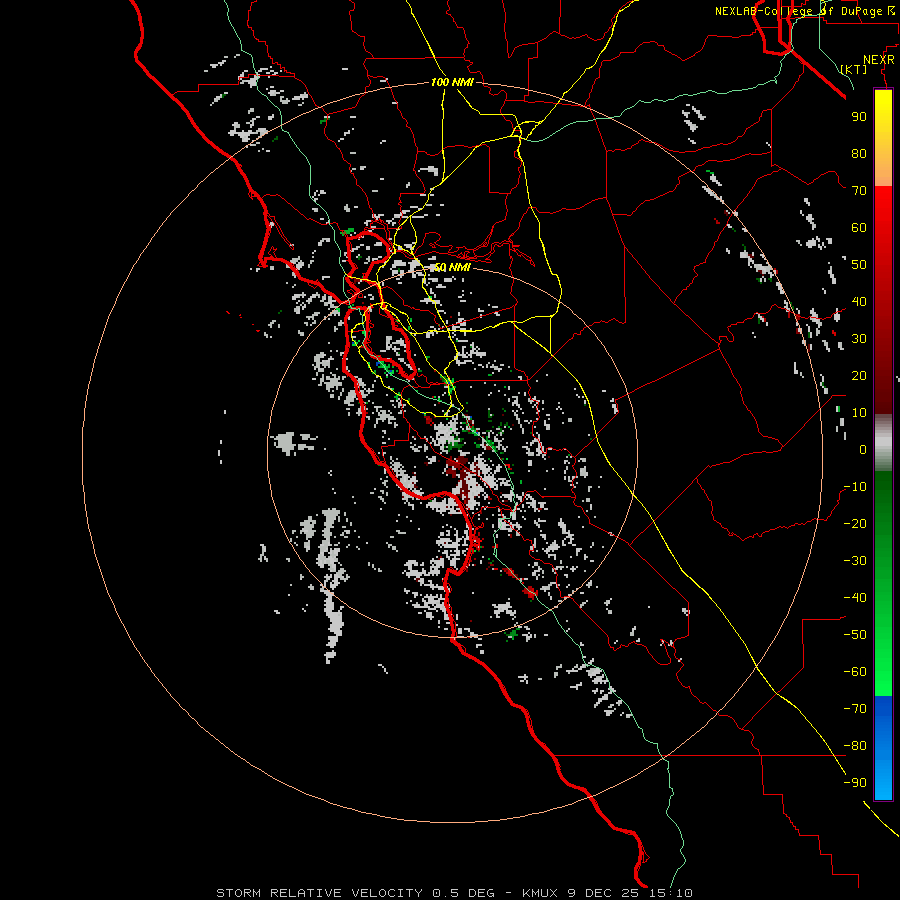This screenshot has width=900, height=900.
Task: Click the 80 value on velocity scale
Action: 859,153
